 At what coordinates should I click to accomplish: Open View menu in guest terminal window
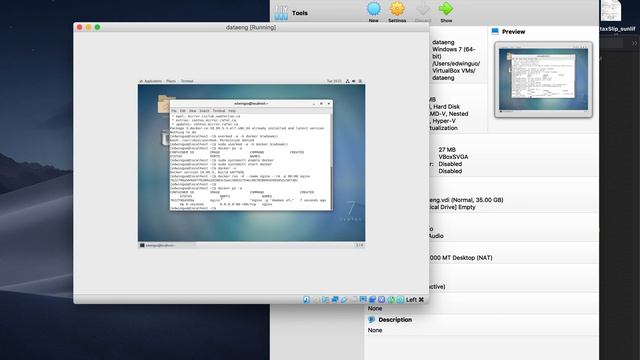pyautogui.click(x=192, y=111)
